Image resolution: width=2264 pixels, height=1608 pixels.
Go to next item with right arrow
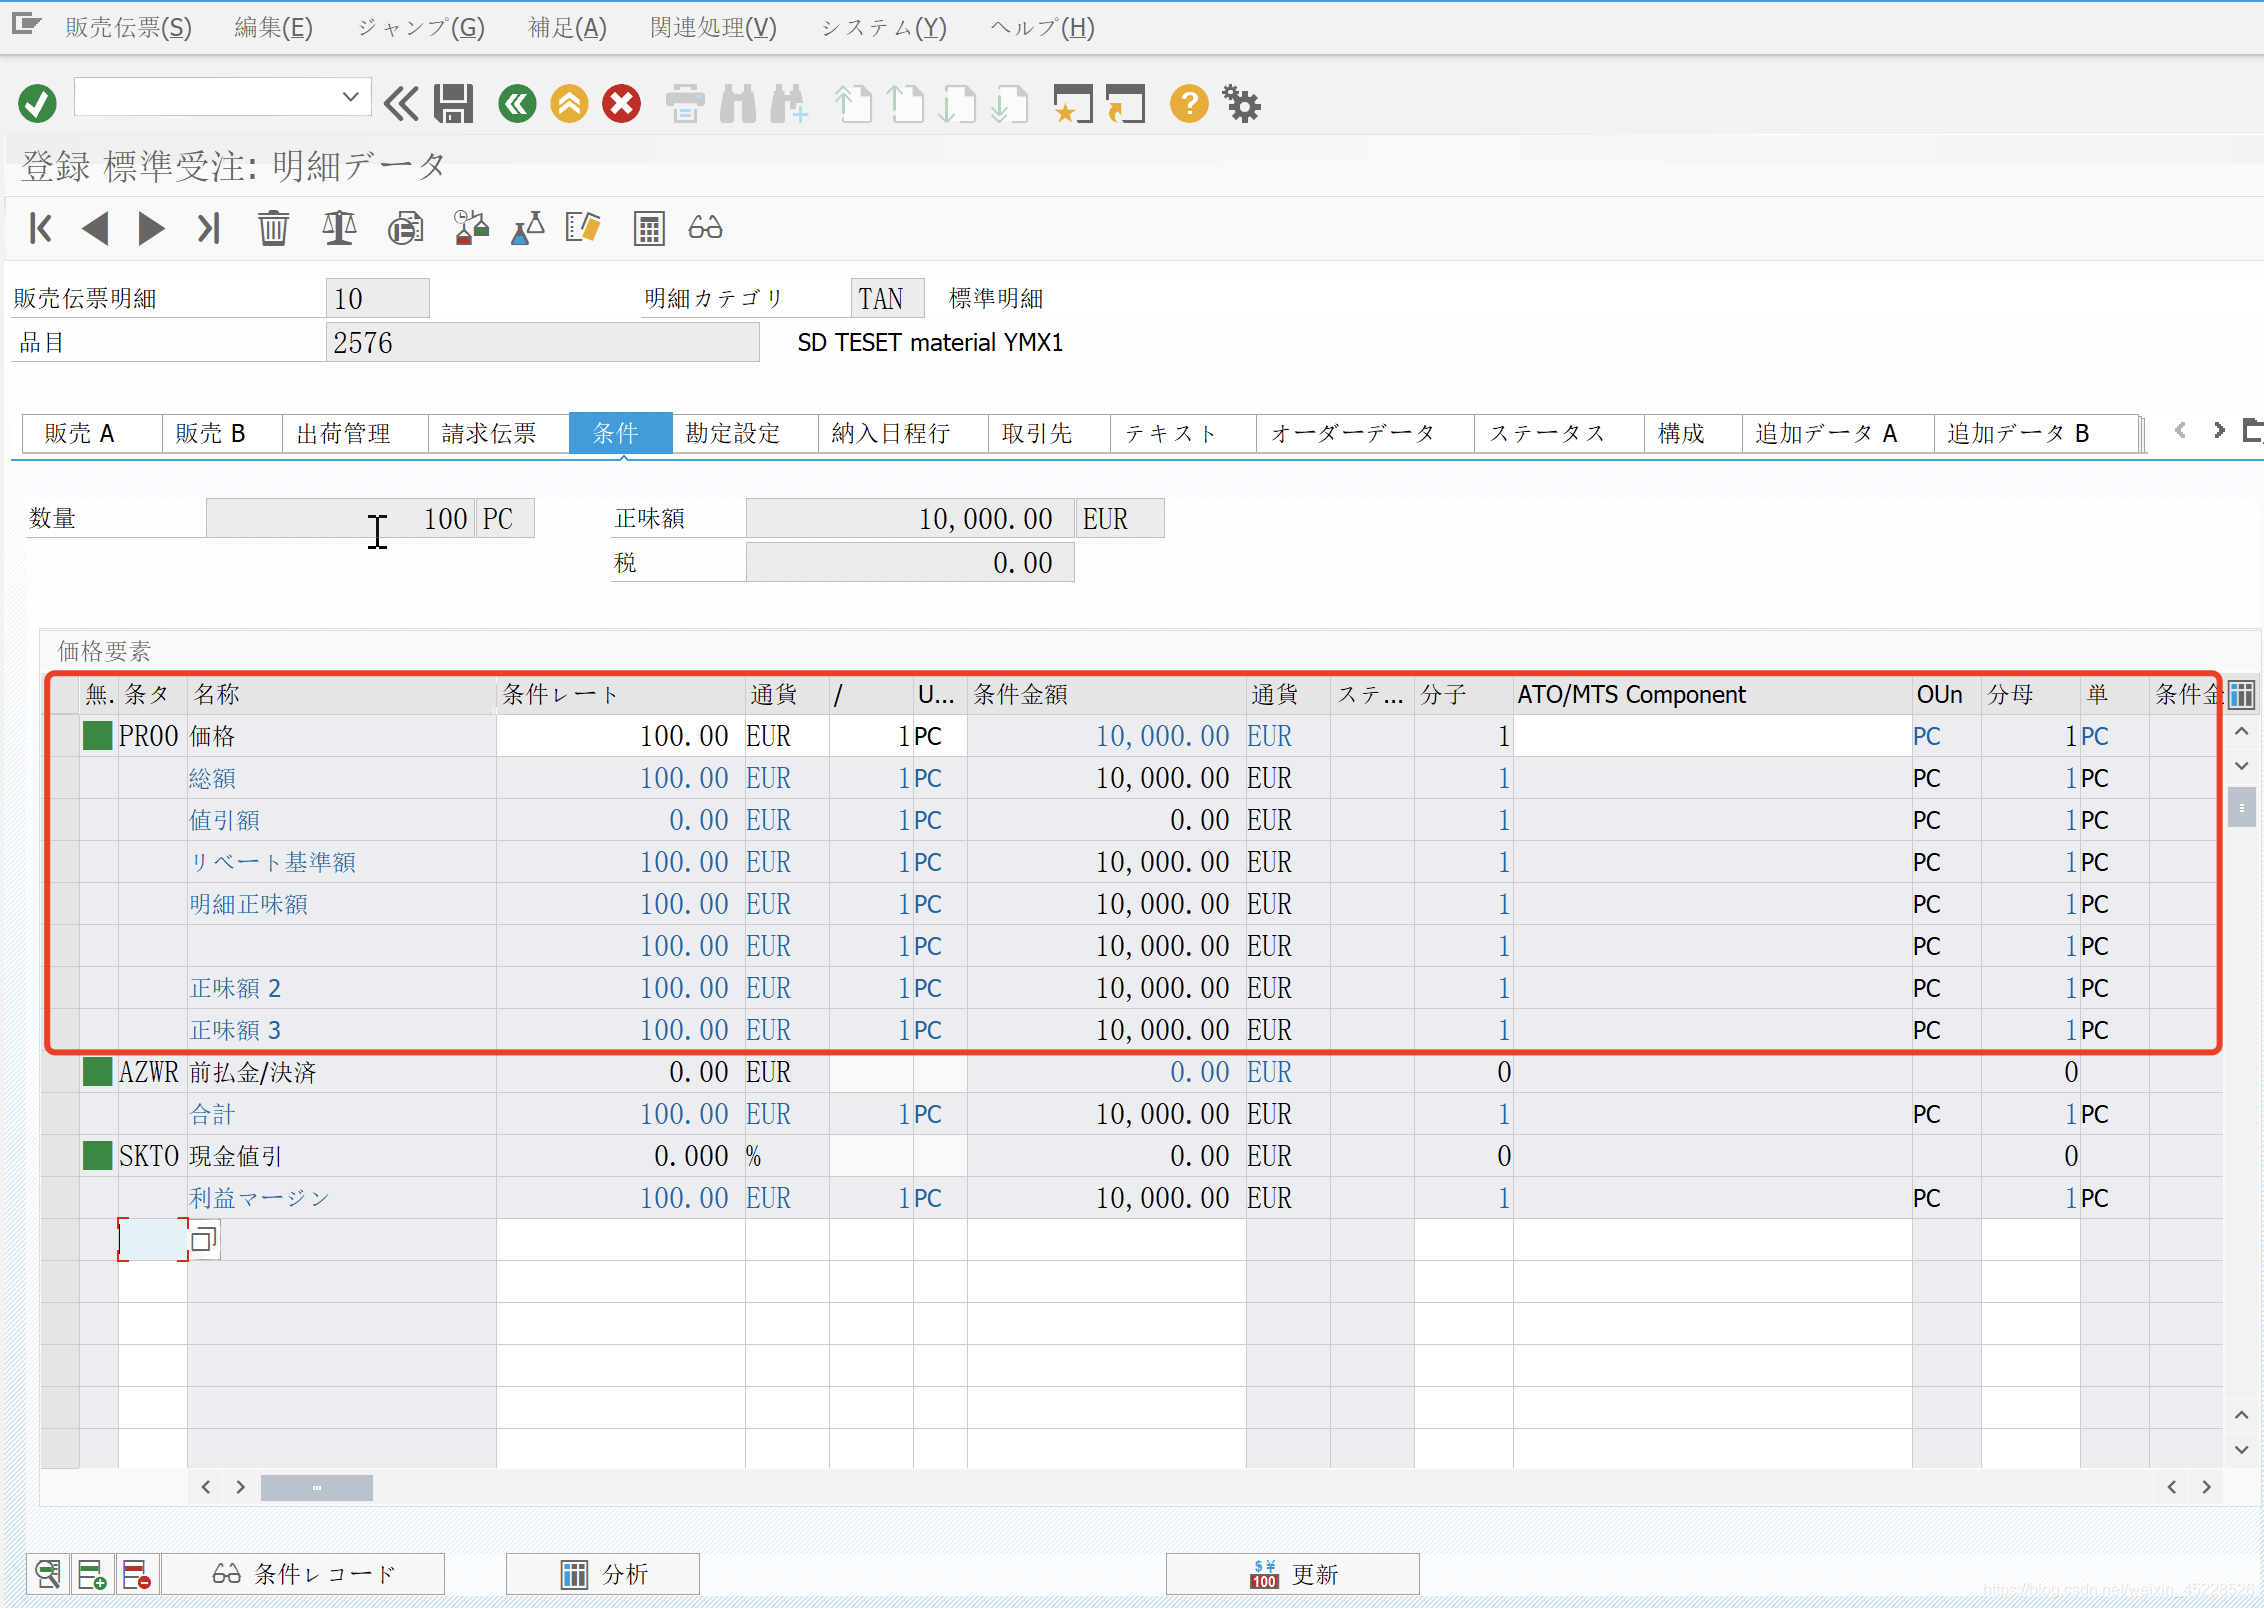[x=151, y=228]
